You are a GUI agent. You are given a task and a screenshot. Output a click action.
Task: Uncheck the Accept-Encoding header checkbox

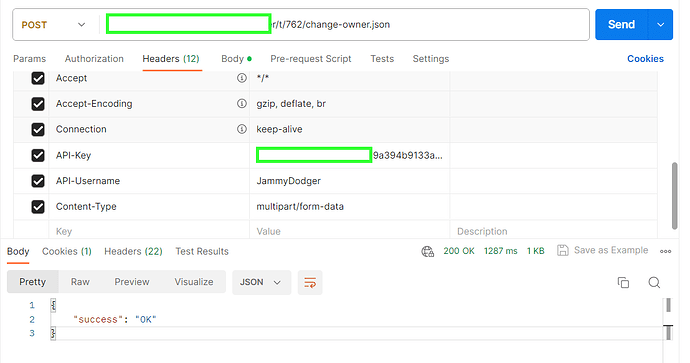coord(38,104)
